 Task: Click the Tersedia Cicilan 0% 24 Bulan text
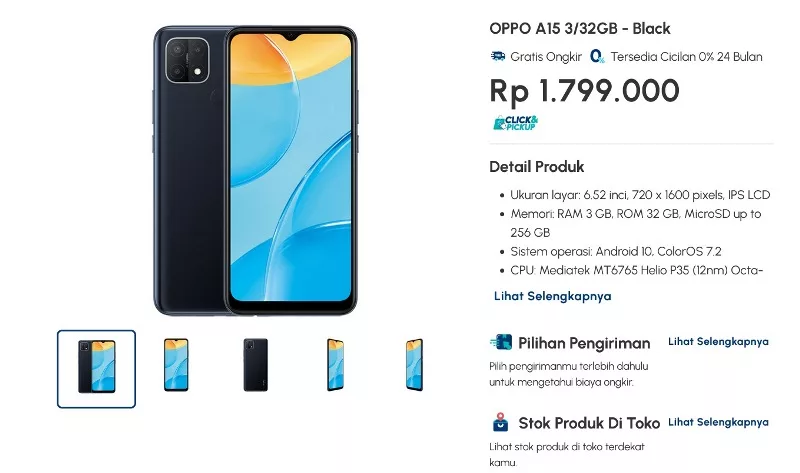click(687, 57)
